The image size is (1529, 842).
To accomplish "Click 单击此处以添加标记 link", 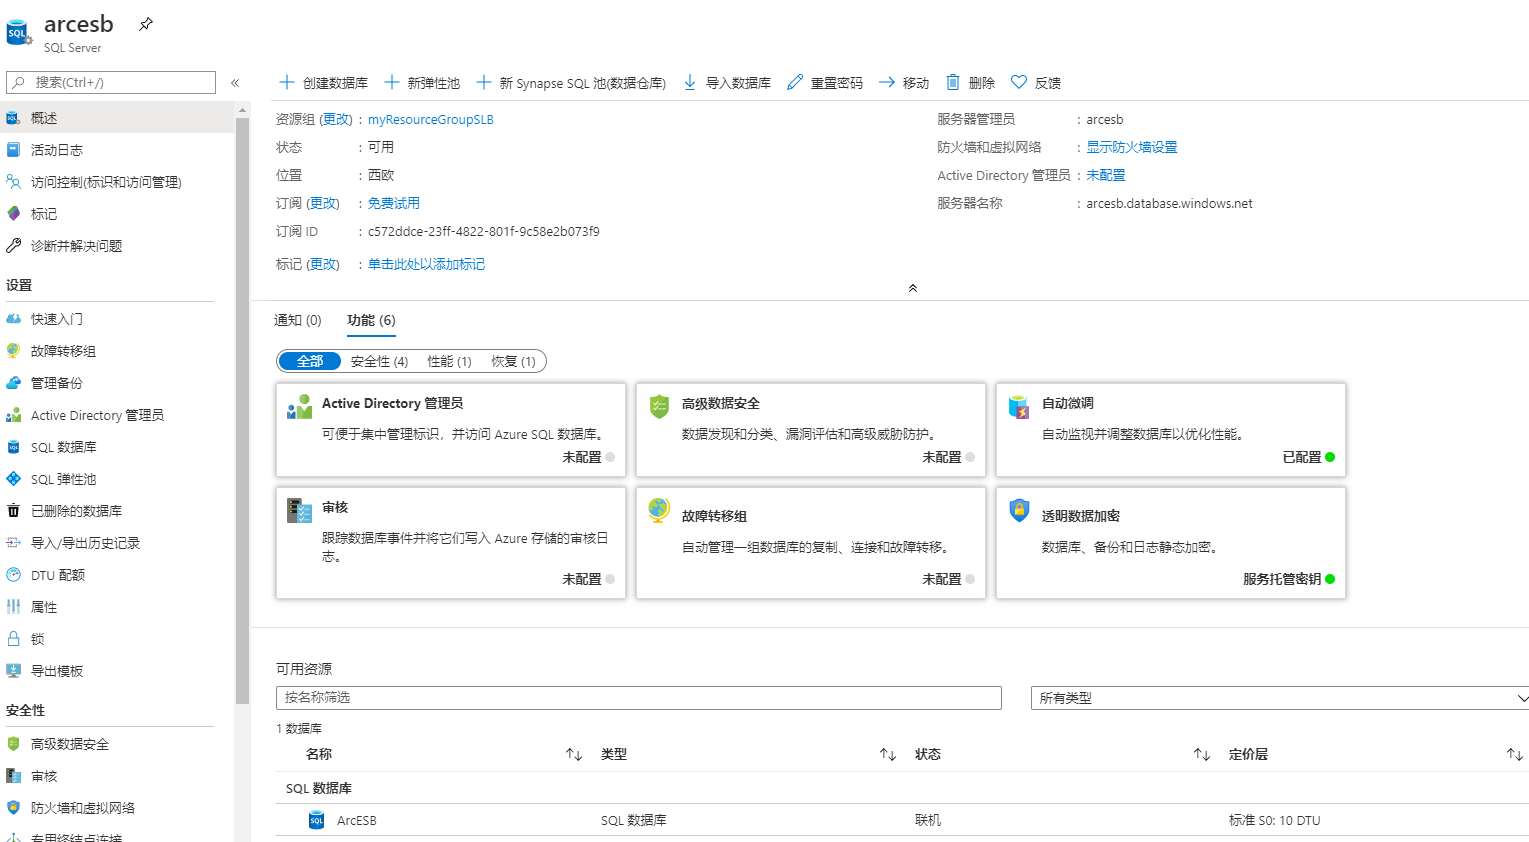I will (x=426, y=264).
